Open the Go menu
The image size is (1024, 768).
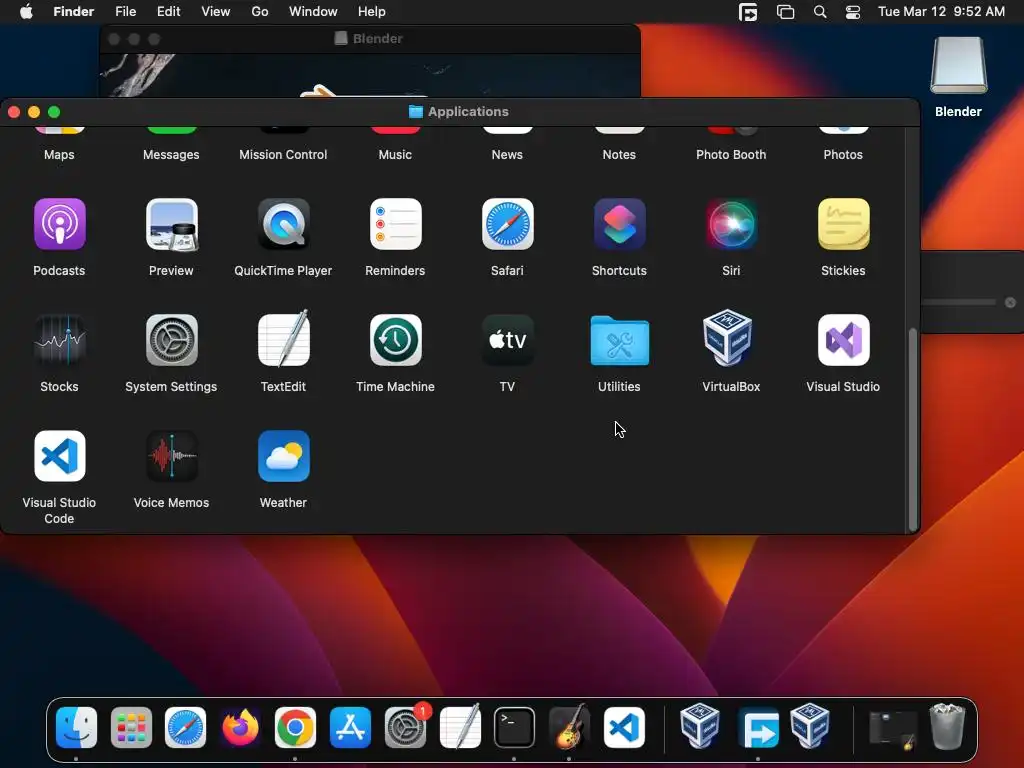tap(260, 12)
